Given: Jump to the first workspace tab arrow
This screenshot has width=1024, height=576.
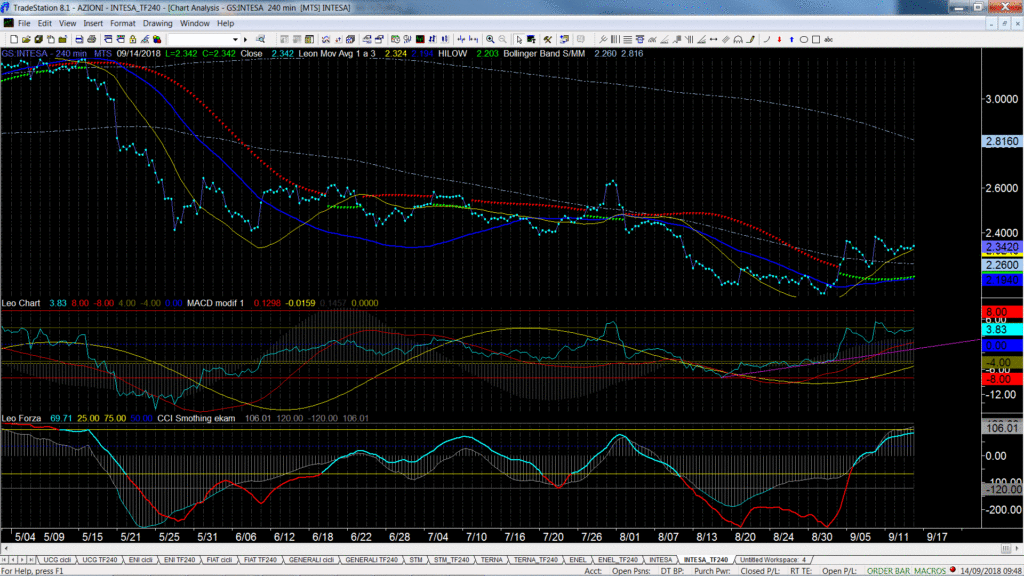Looking at the screenshot, I should point(5,560).
